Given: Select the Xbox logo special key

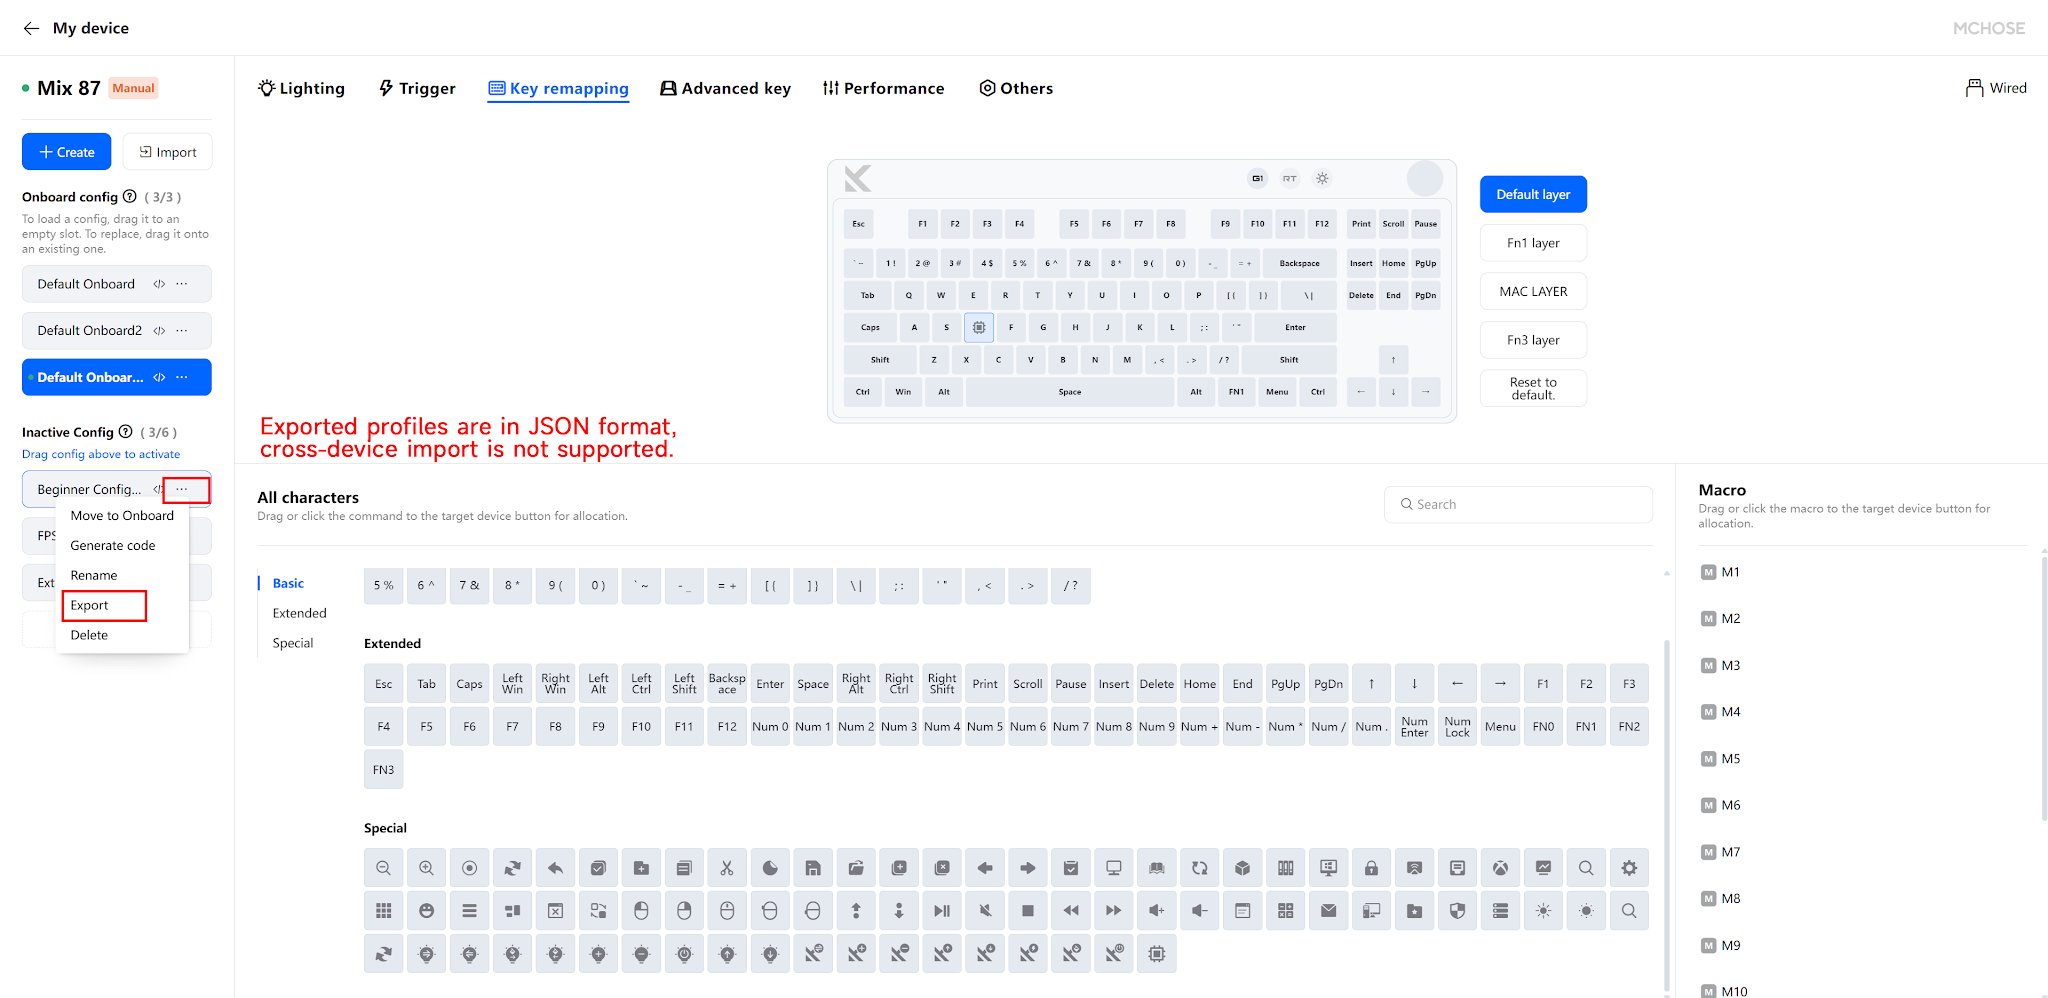Looking at the screenshot, I should point(1500,868).
